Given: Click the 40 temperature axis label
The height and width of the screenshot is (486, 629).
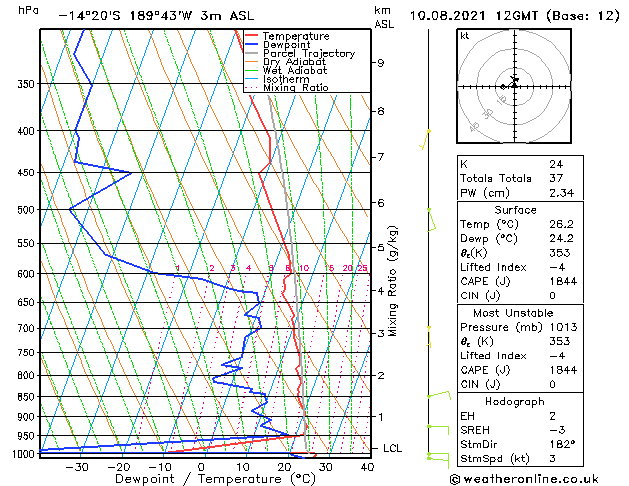Looking at the screenshot, I should [367, 467].
